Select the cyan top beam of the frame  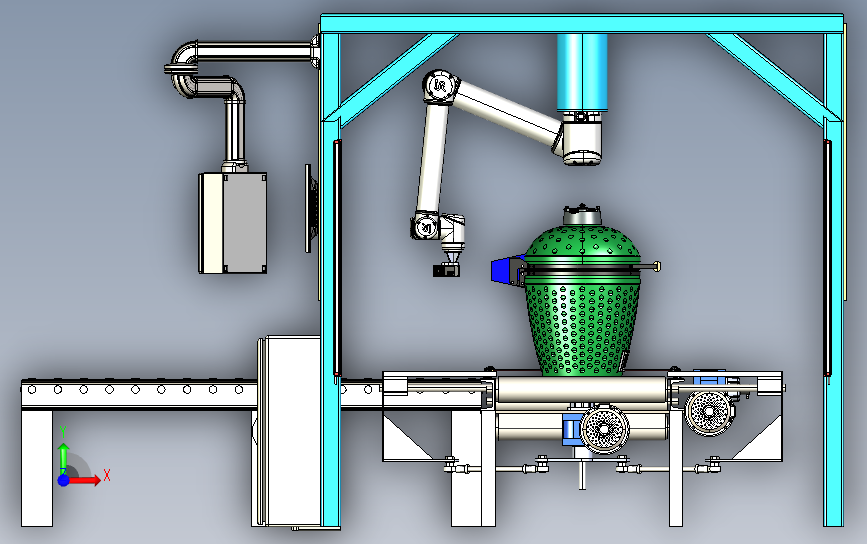(582, 24)
